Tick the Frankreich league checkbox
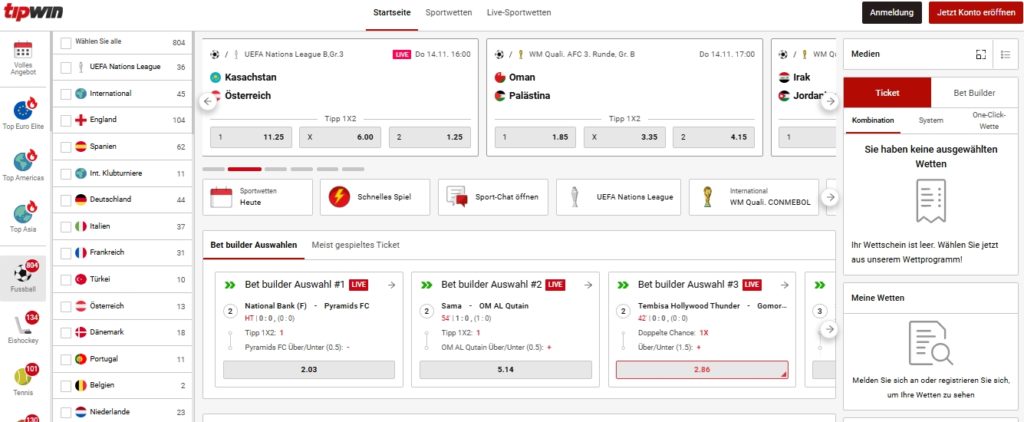The height and width of the screenshot is (422, 1024). click(x=65, y=253)
